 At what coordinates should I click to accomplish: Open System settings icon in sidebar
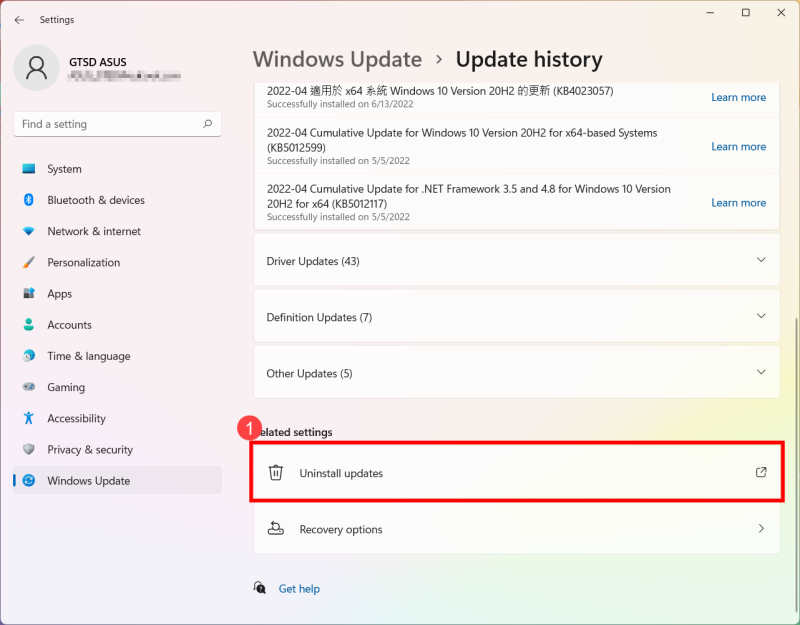coord(29,169)
